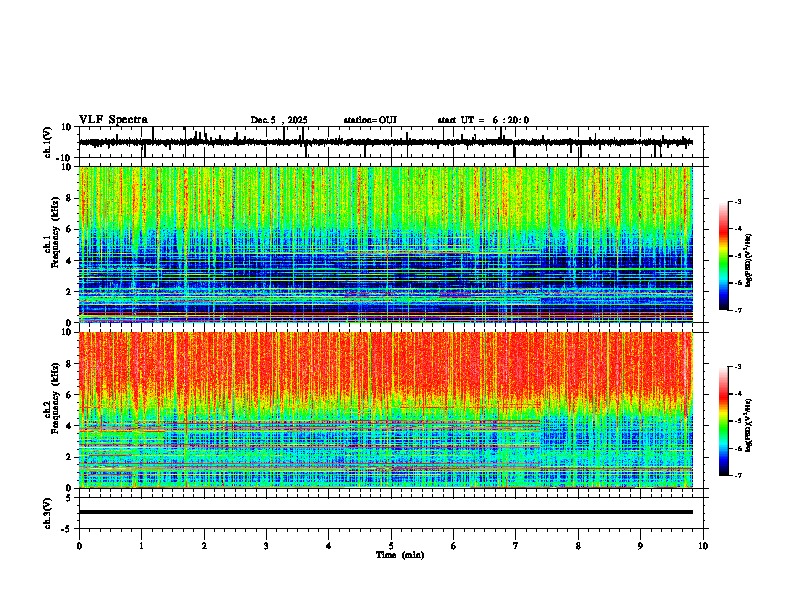Click the thick black ch.3 trace line
Viewport: 792px width, 612px height.
pyautogui.click(x=386, y=512)
